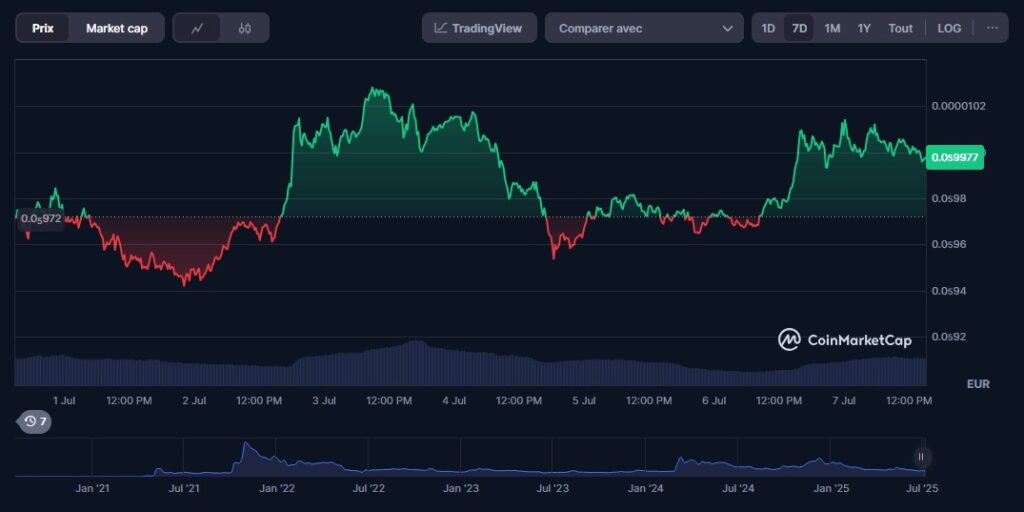Select the Market cap tab

coord(117,28)
